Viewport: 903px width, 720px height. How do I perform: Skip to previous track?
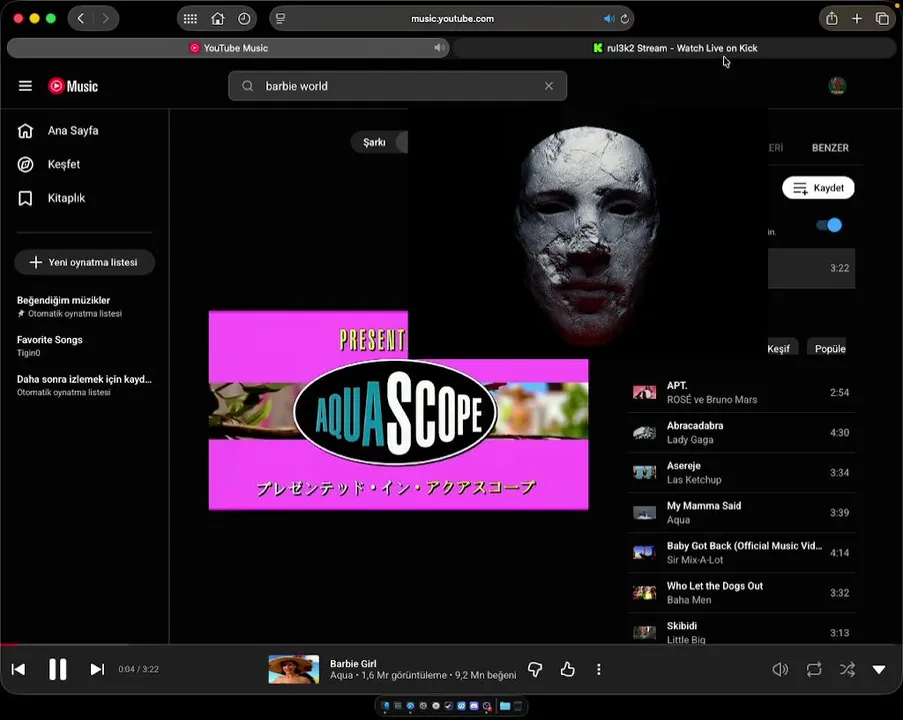[18, 669]
